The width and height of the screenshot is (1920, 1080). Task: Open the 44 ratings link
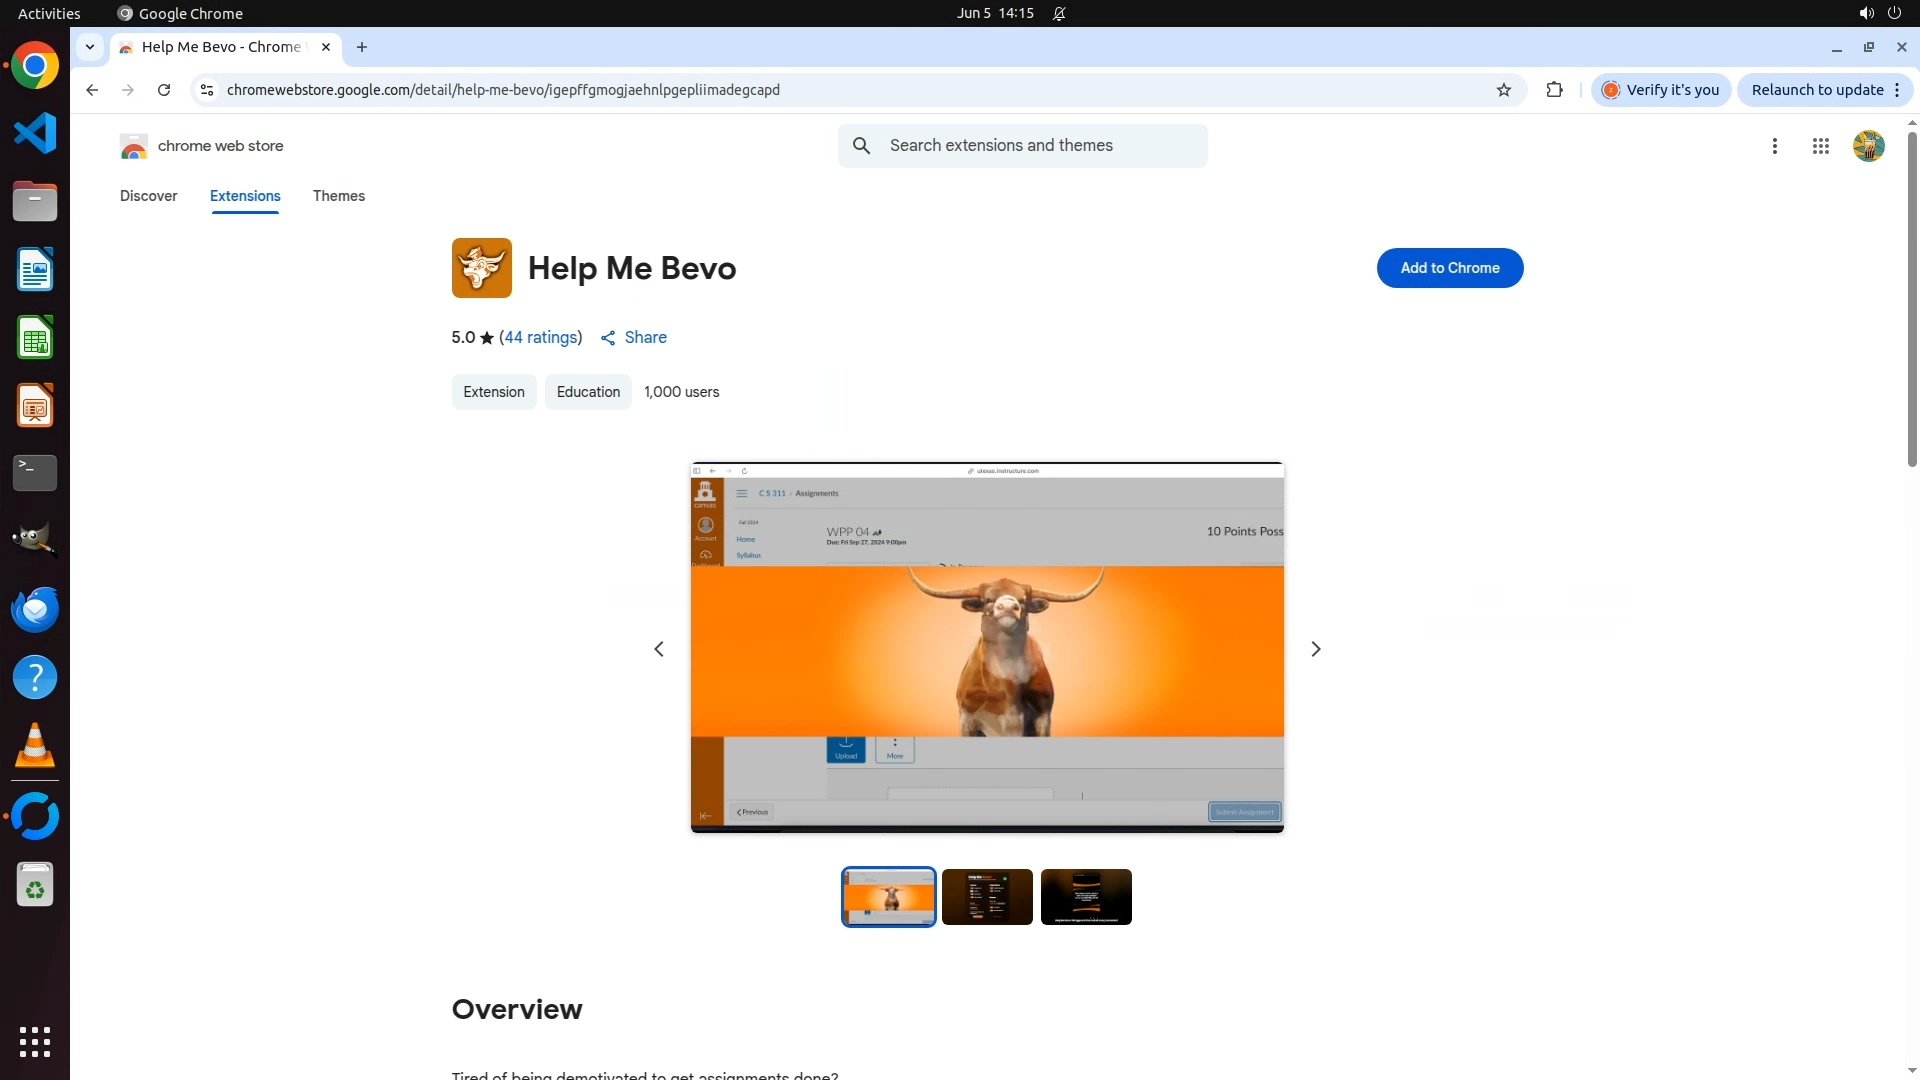pyautogui.click(x=540, y=338)
